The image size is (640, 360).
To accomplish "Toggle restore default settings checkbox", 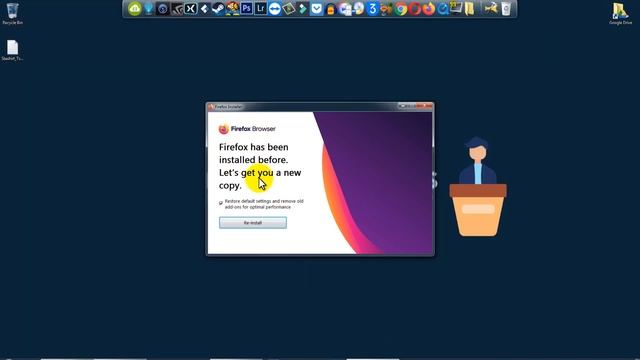I will click(x=221, y=203).
